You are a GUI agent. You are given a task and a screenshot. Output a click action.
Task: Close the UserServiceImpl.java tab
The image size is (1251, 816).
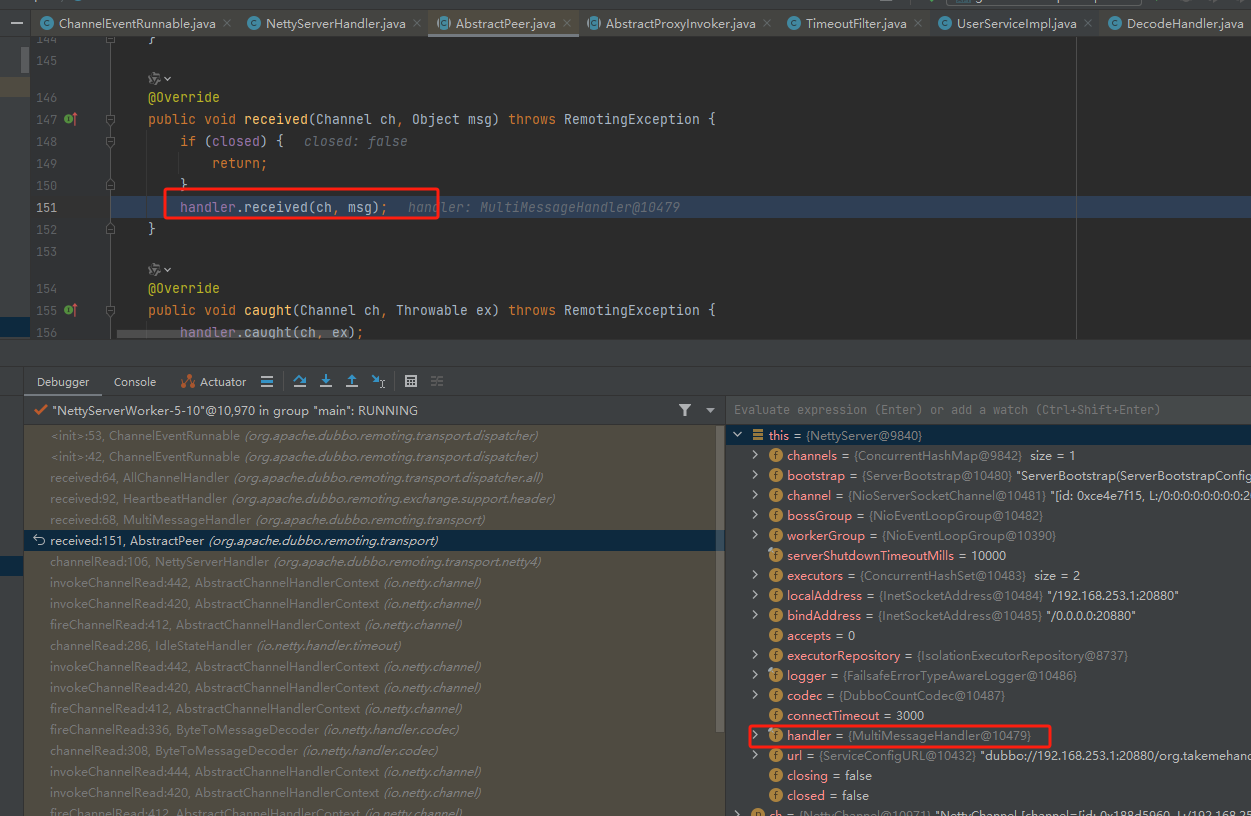pos(1088,23)
